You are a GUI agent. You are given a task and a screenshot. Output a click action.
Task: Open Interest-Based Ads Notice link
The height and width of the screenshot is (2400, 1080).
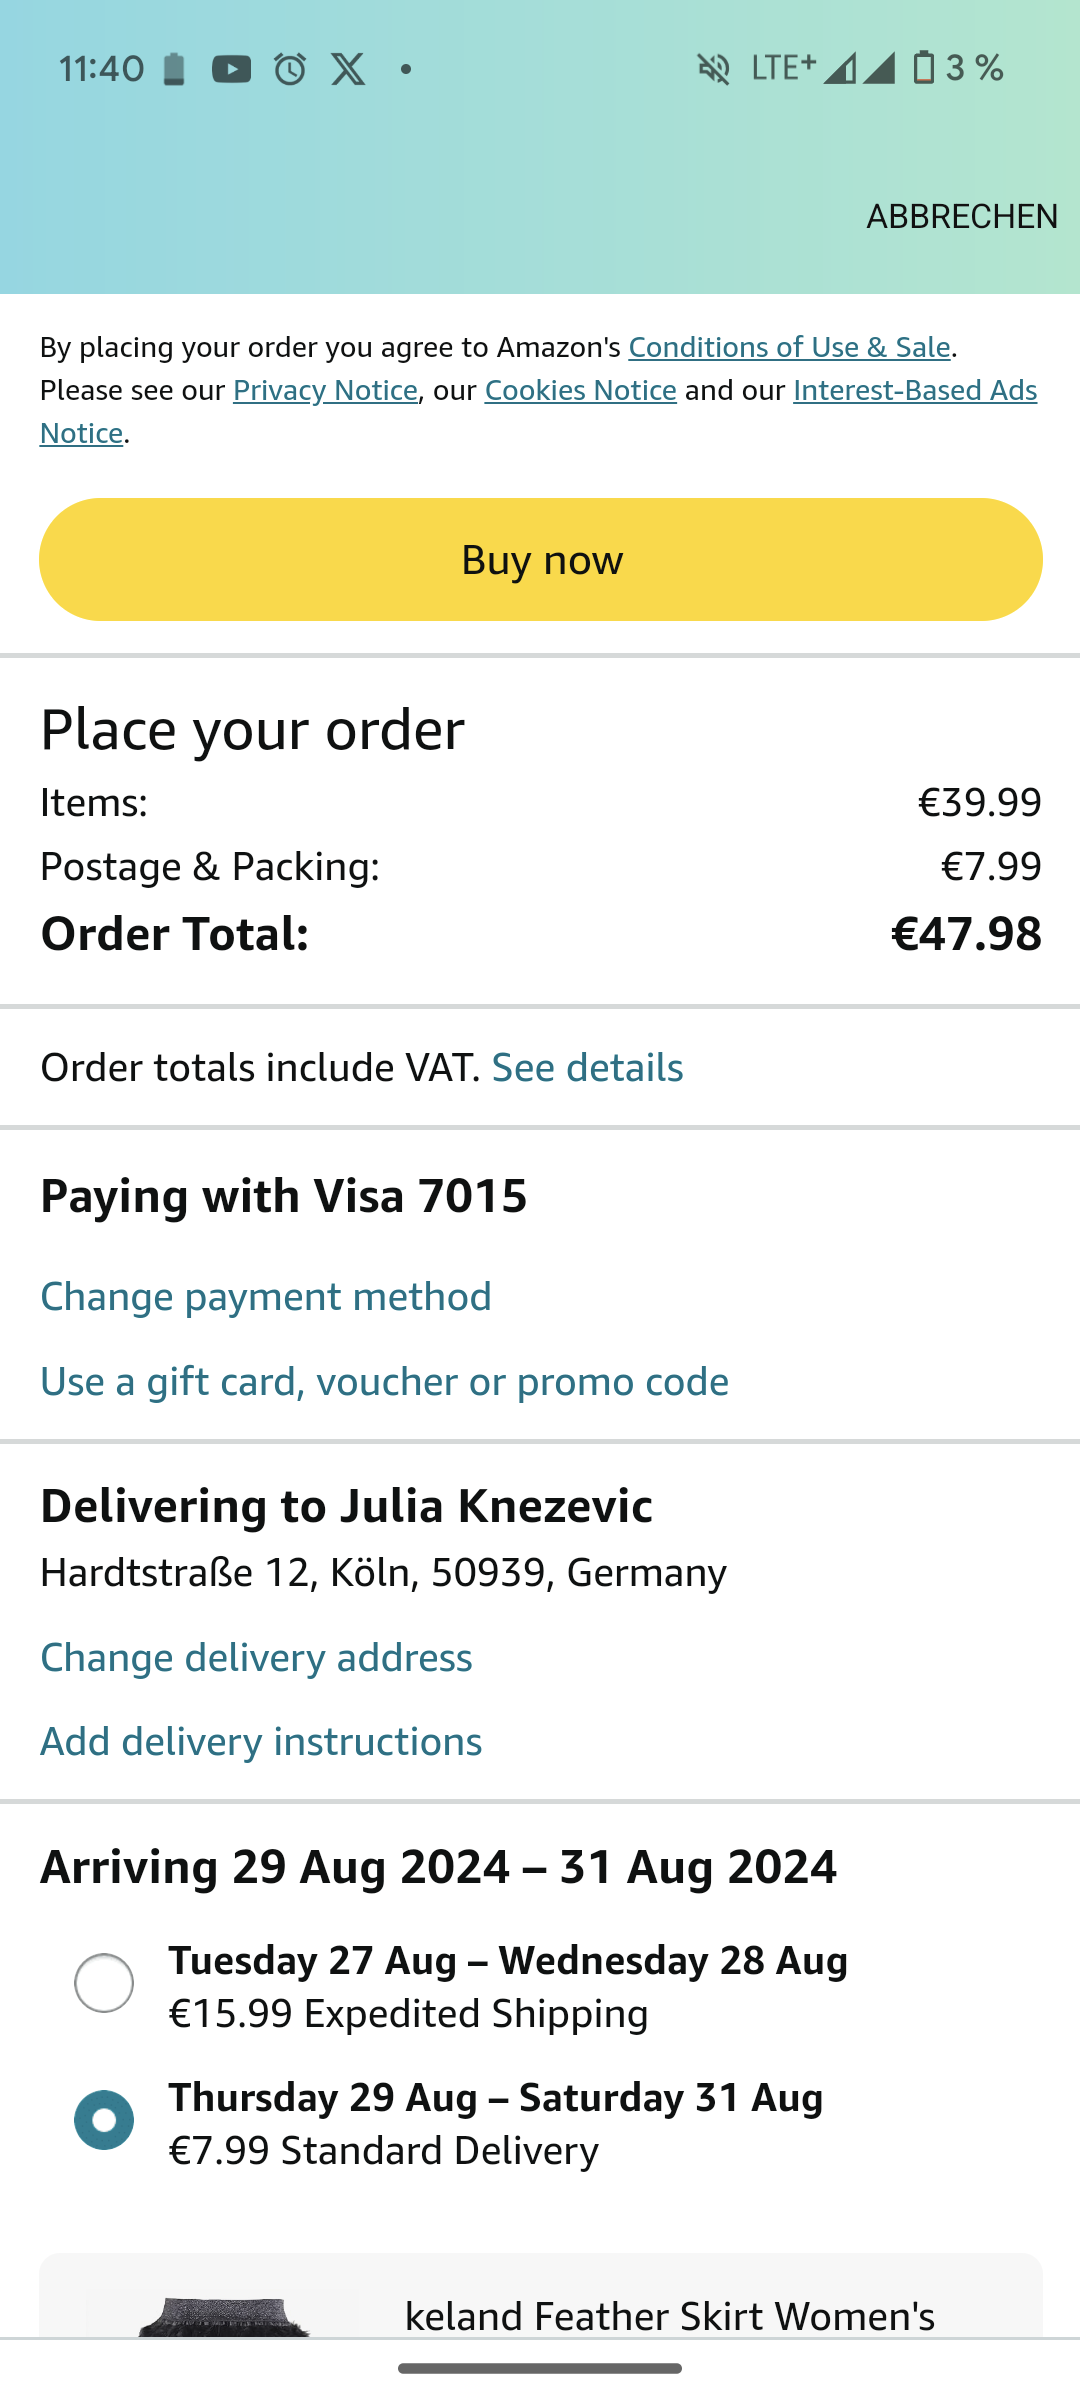pos(914,390)
